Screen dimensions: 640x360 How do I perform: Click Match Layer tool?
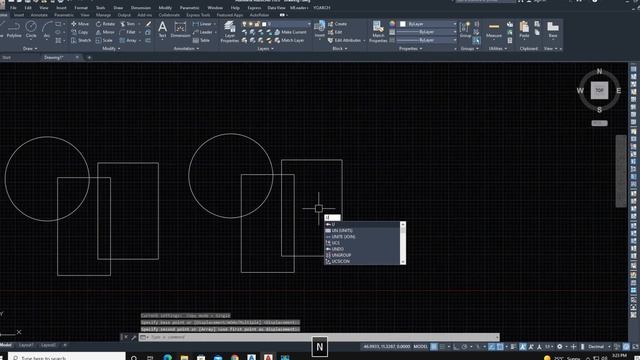(x=289, y=40)
